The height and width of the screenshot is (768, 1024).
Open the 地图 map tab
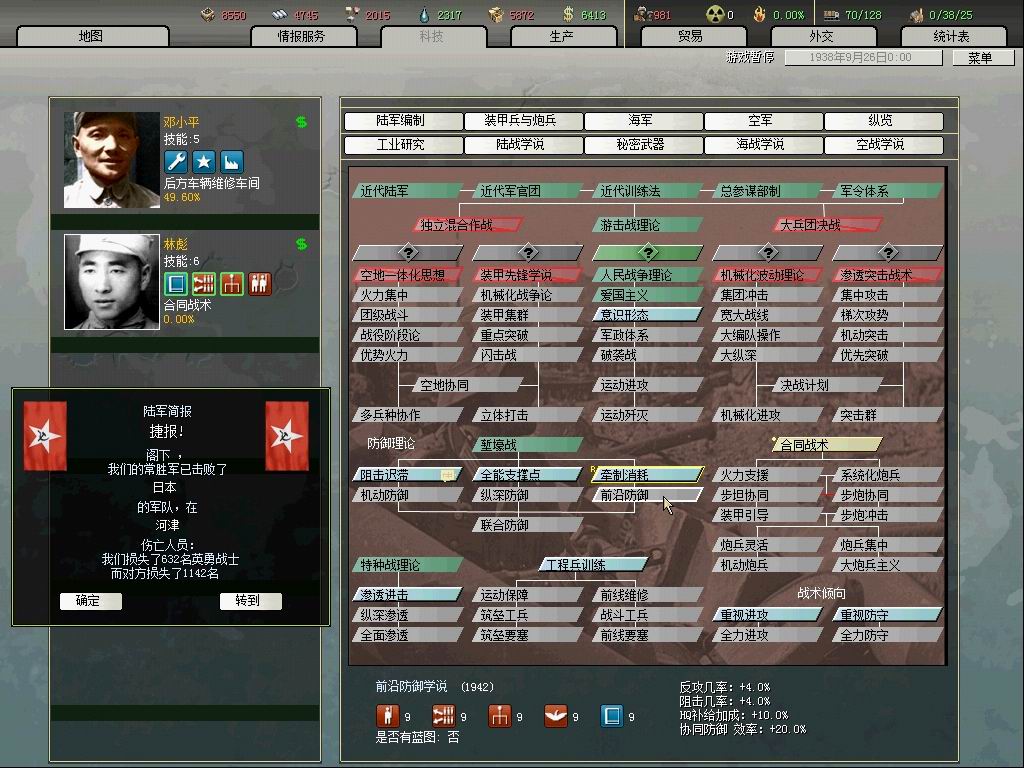coord(92,37)
